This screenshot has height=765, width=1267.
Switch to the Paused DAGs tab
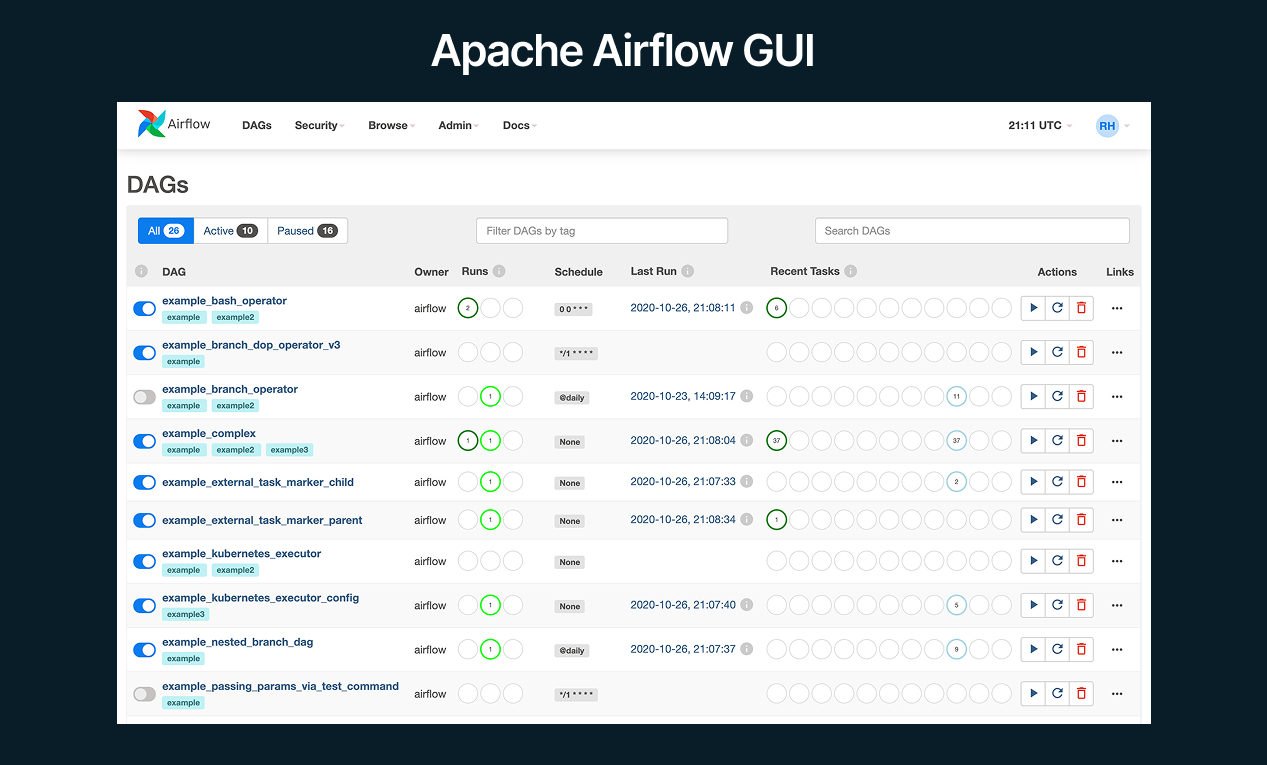pyautogui.click(x=307, y=231)
